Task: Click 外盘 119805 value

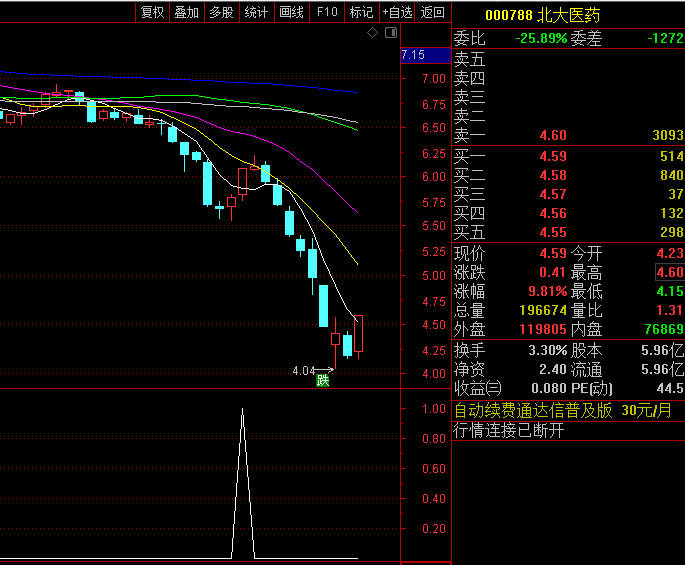Action: coord(543,329)
